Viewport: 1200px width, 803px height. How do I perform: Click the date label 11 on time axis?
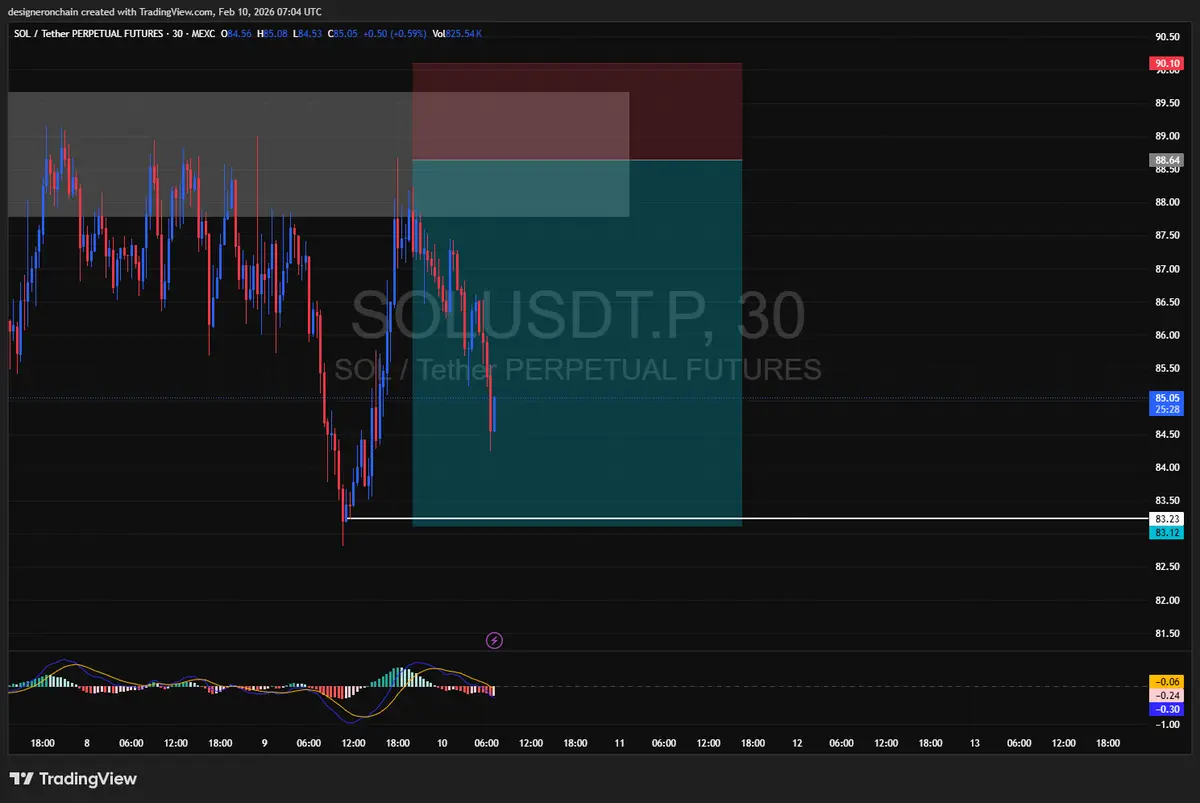pos(619,743)
